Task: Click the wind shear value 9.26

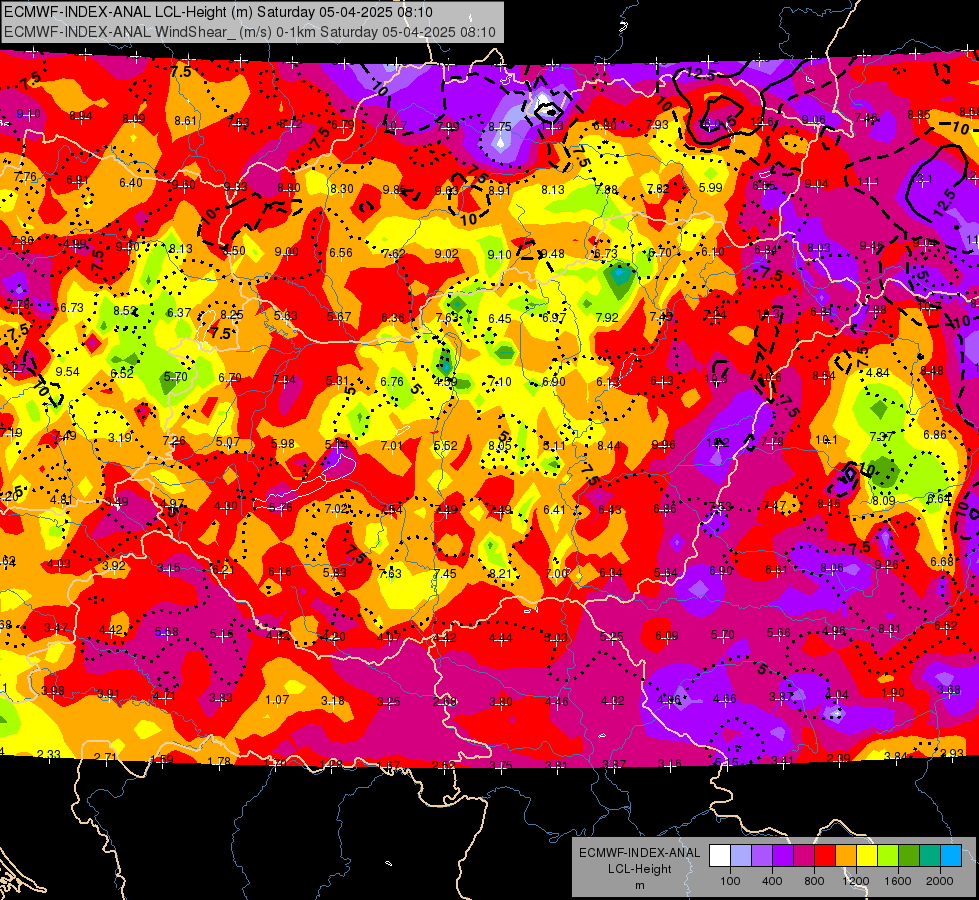Action: [x=887, y=565]
